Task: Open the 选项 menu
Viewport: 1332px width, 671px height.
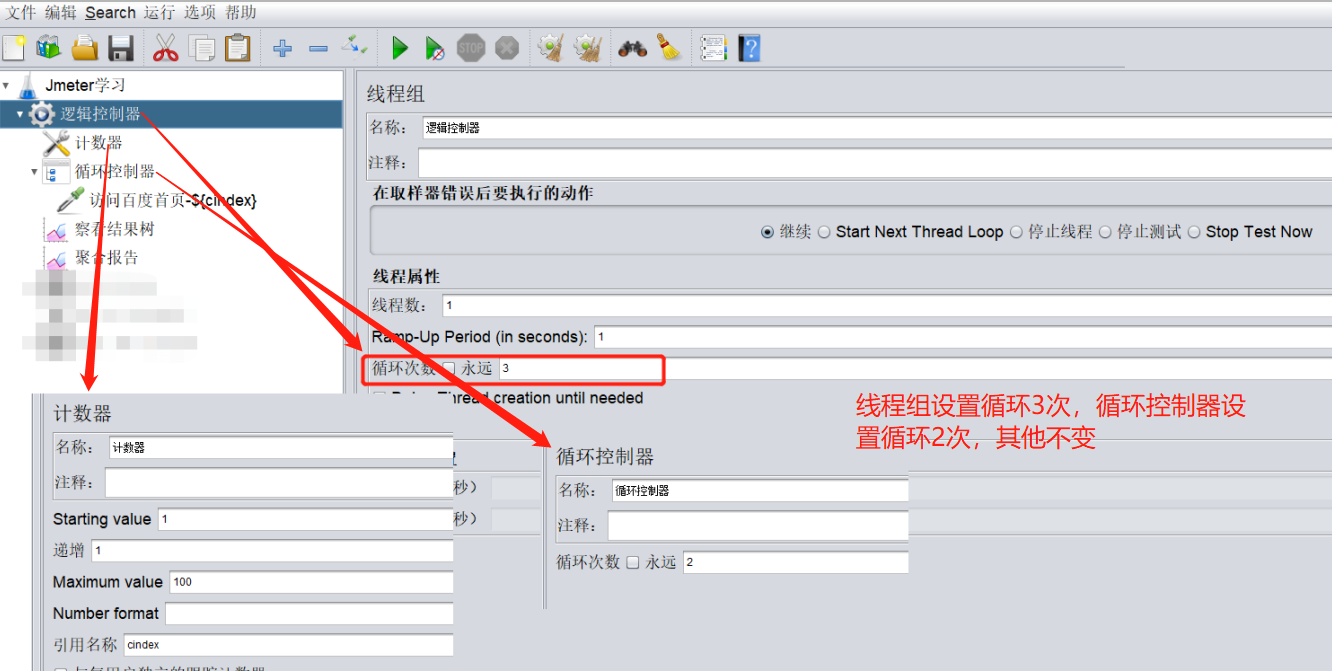Action: pyautogui.click(x=200, y=12)
